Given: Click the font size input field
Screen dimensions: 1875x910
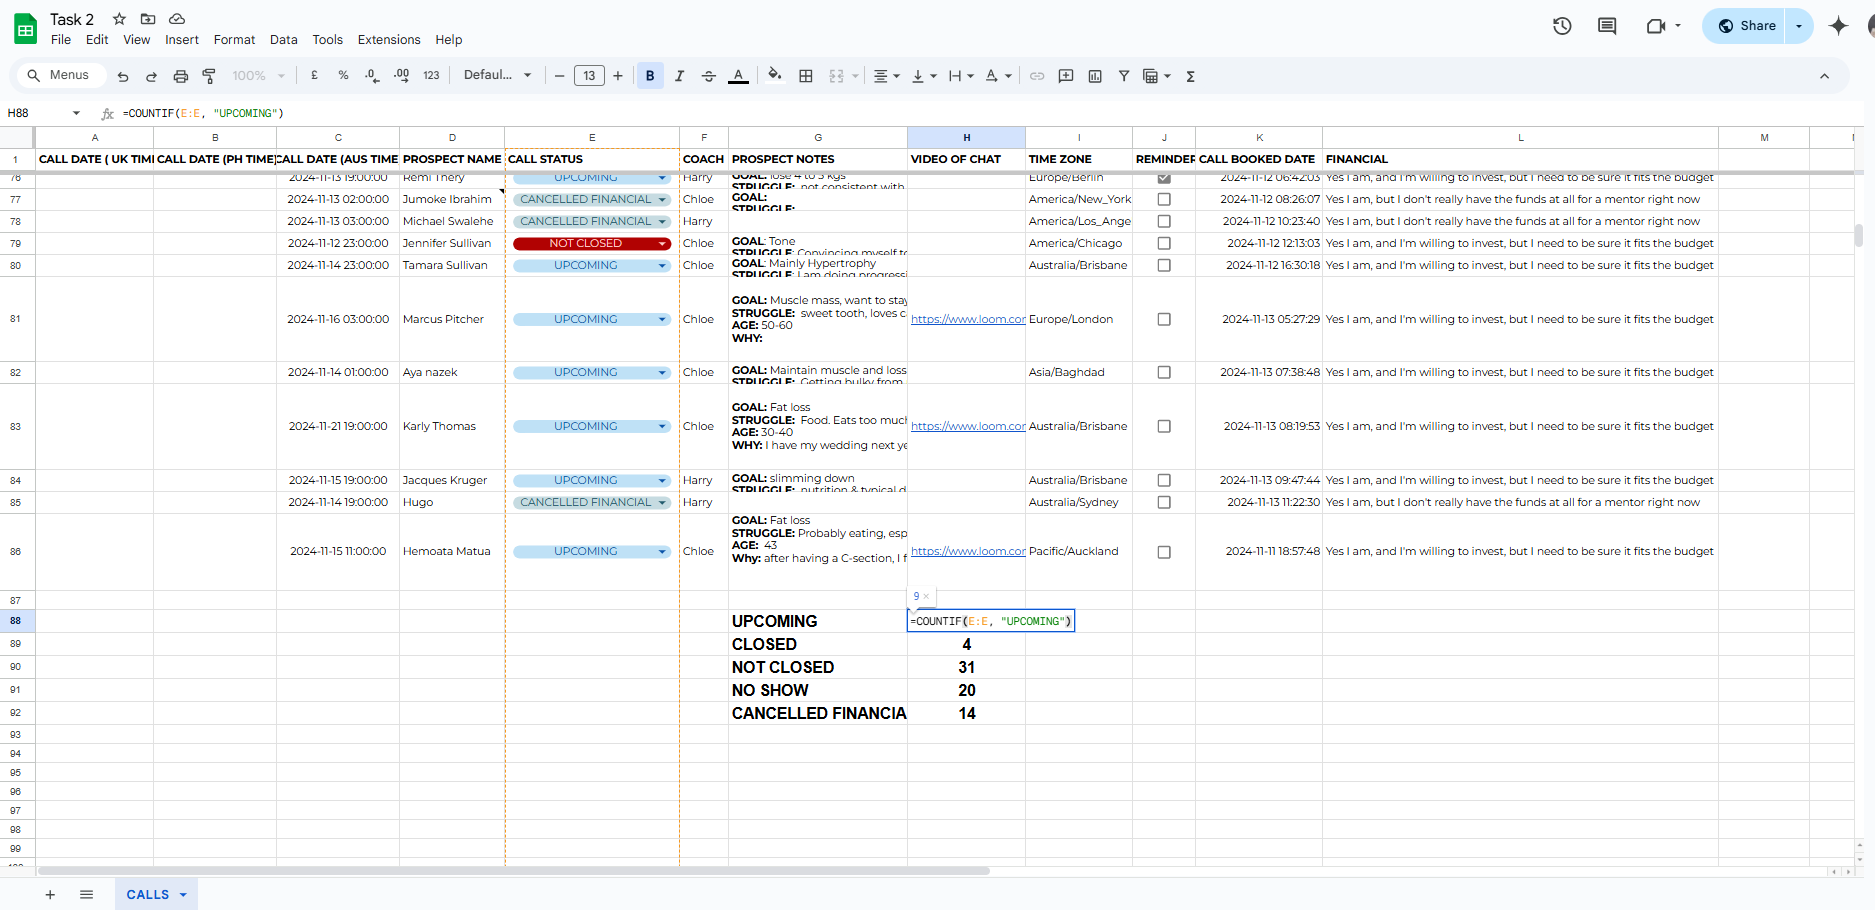Looking at the screenshot, I should 589,76.
